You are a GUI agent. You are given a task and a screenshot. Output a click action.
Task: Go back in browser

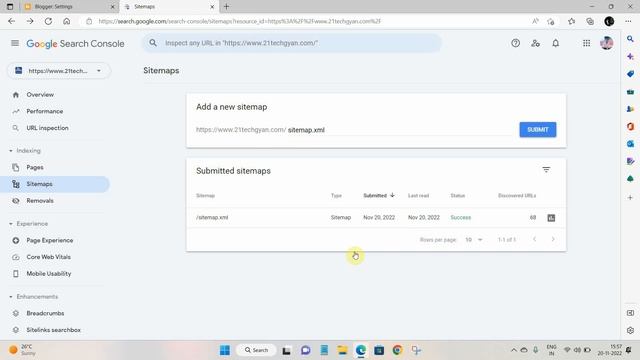(11, 21)
